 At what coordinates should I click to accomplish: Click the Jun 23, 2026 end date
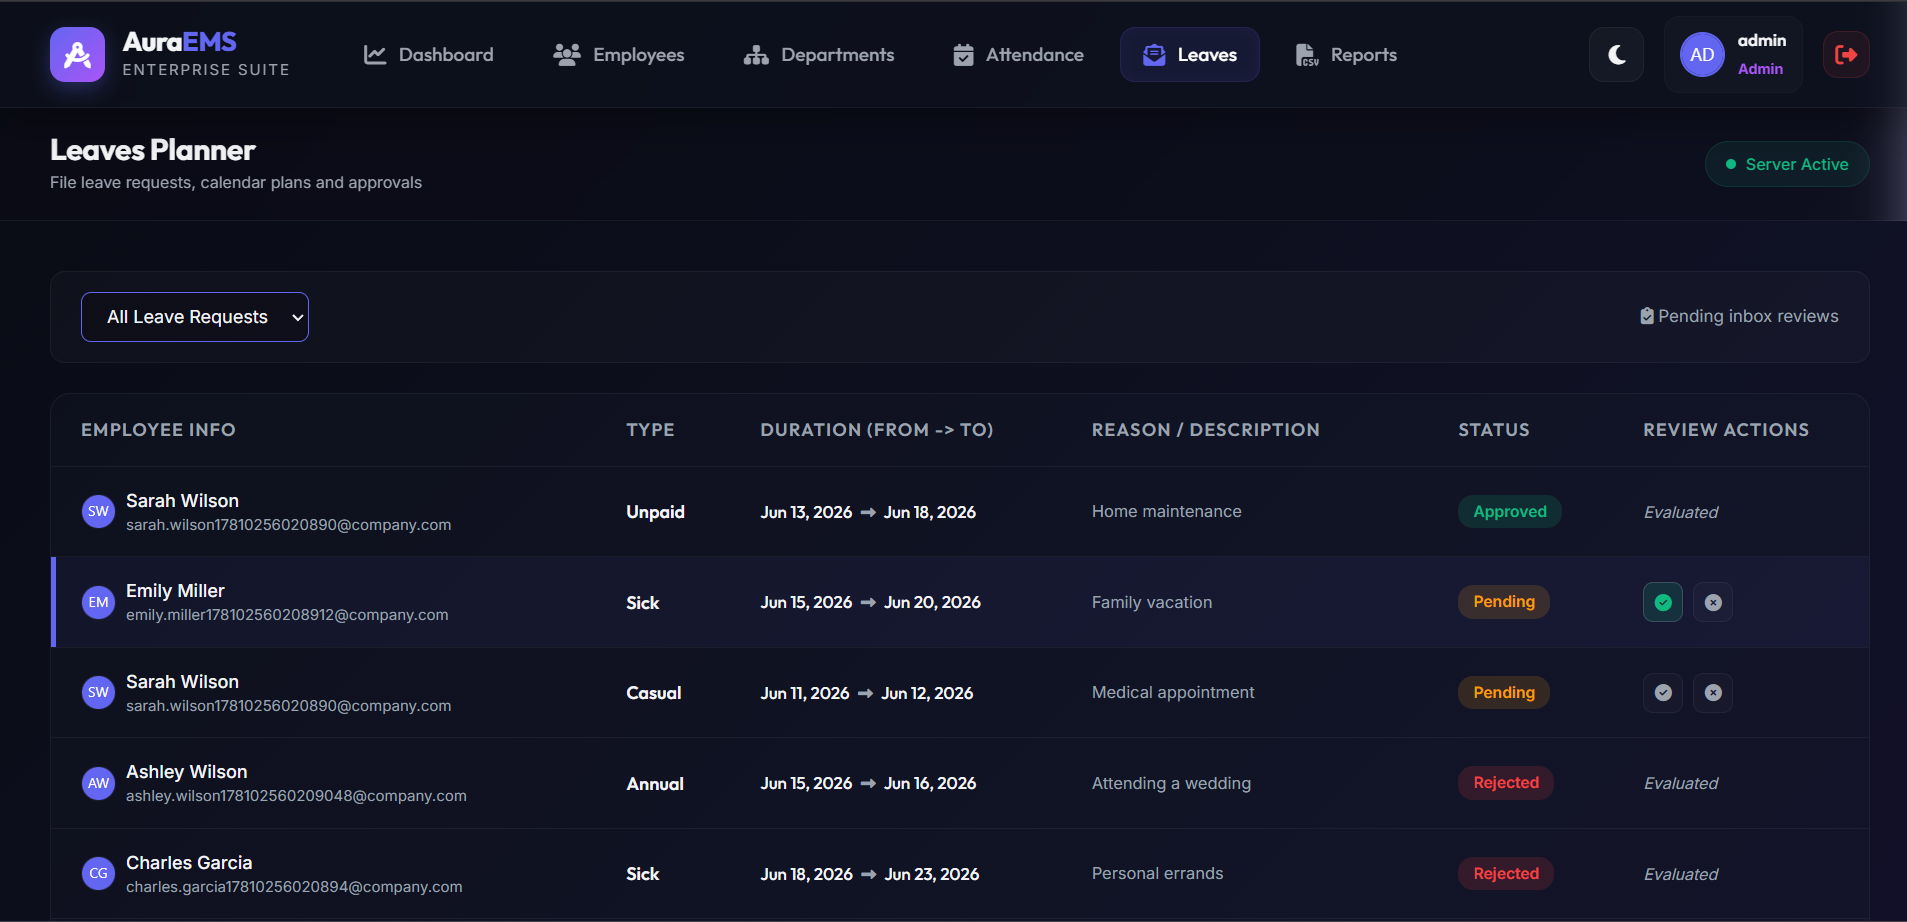click(x=932, y=874)
